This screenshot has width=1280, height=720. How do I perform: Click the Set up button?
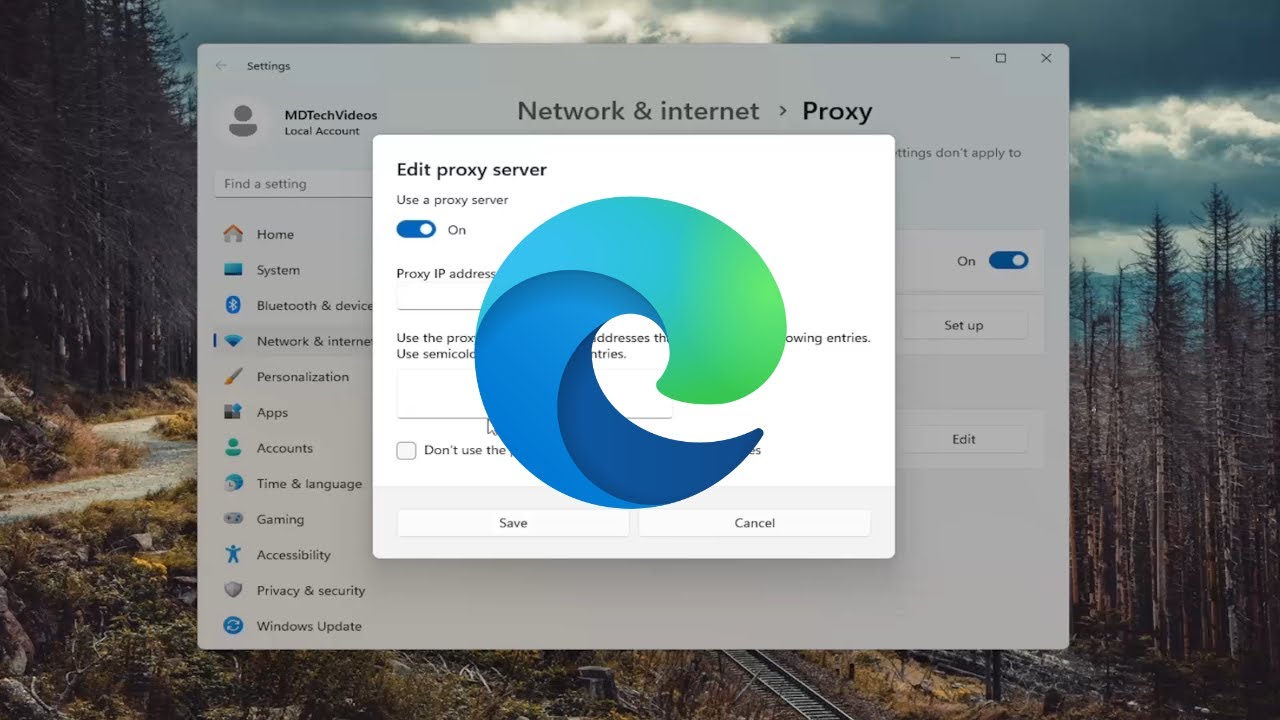[963, 325]
